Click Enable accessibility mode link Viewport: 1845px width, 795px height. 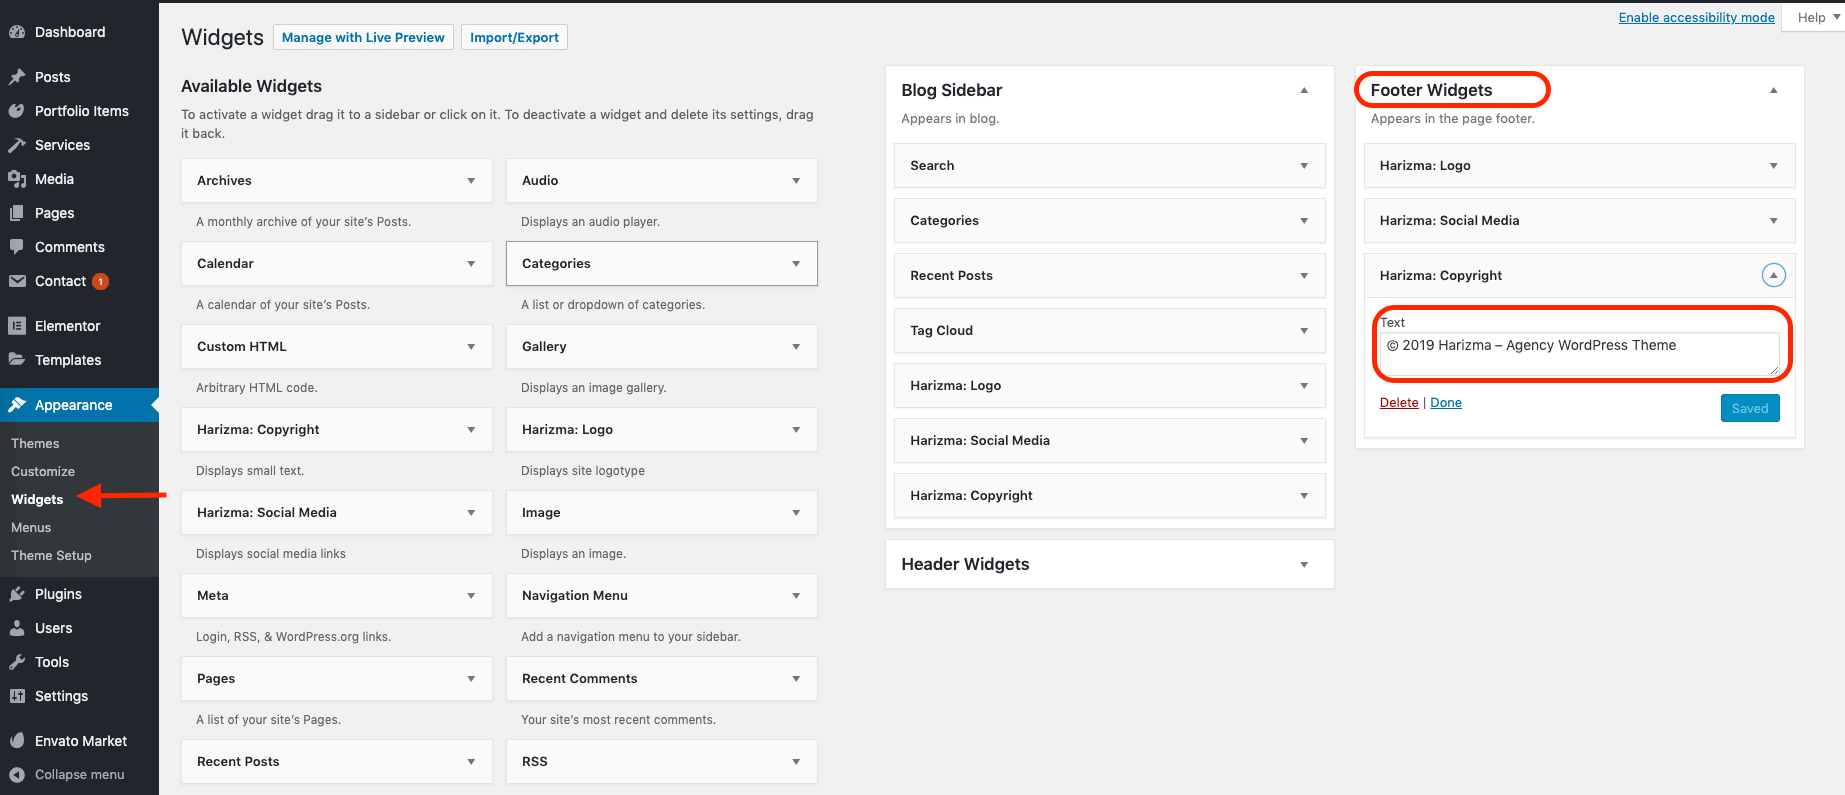pyautogui.click(x=1696, y=17)
